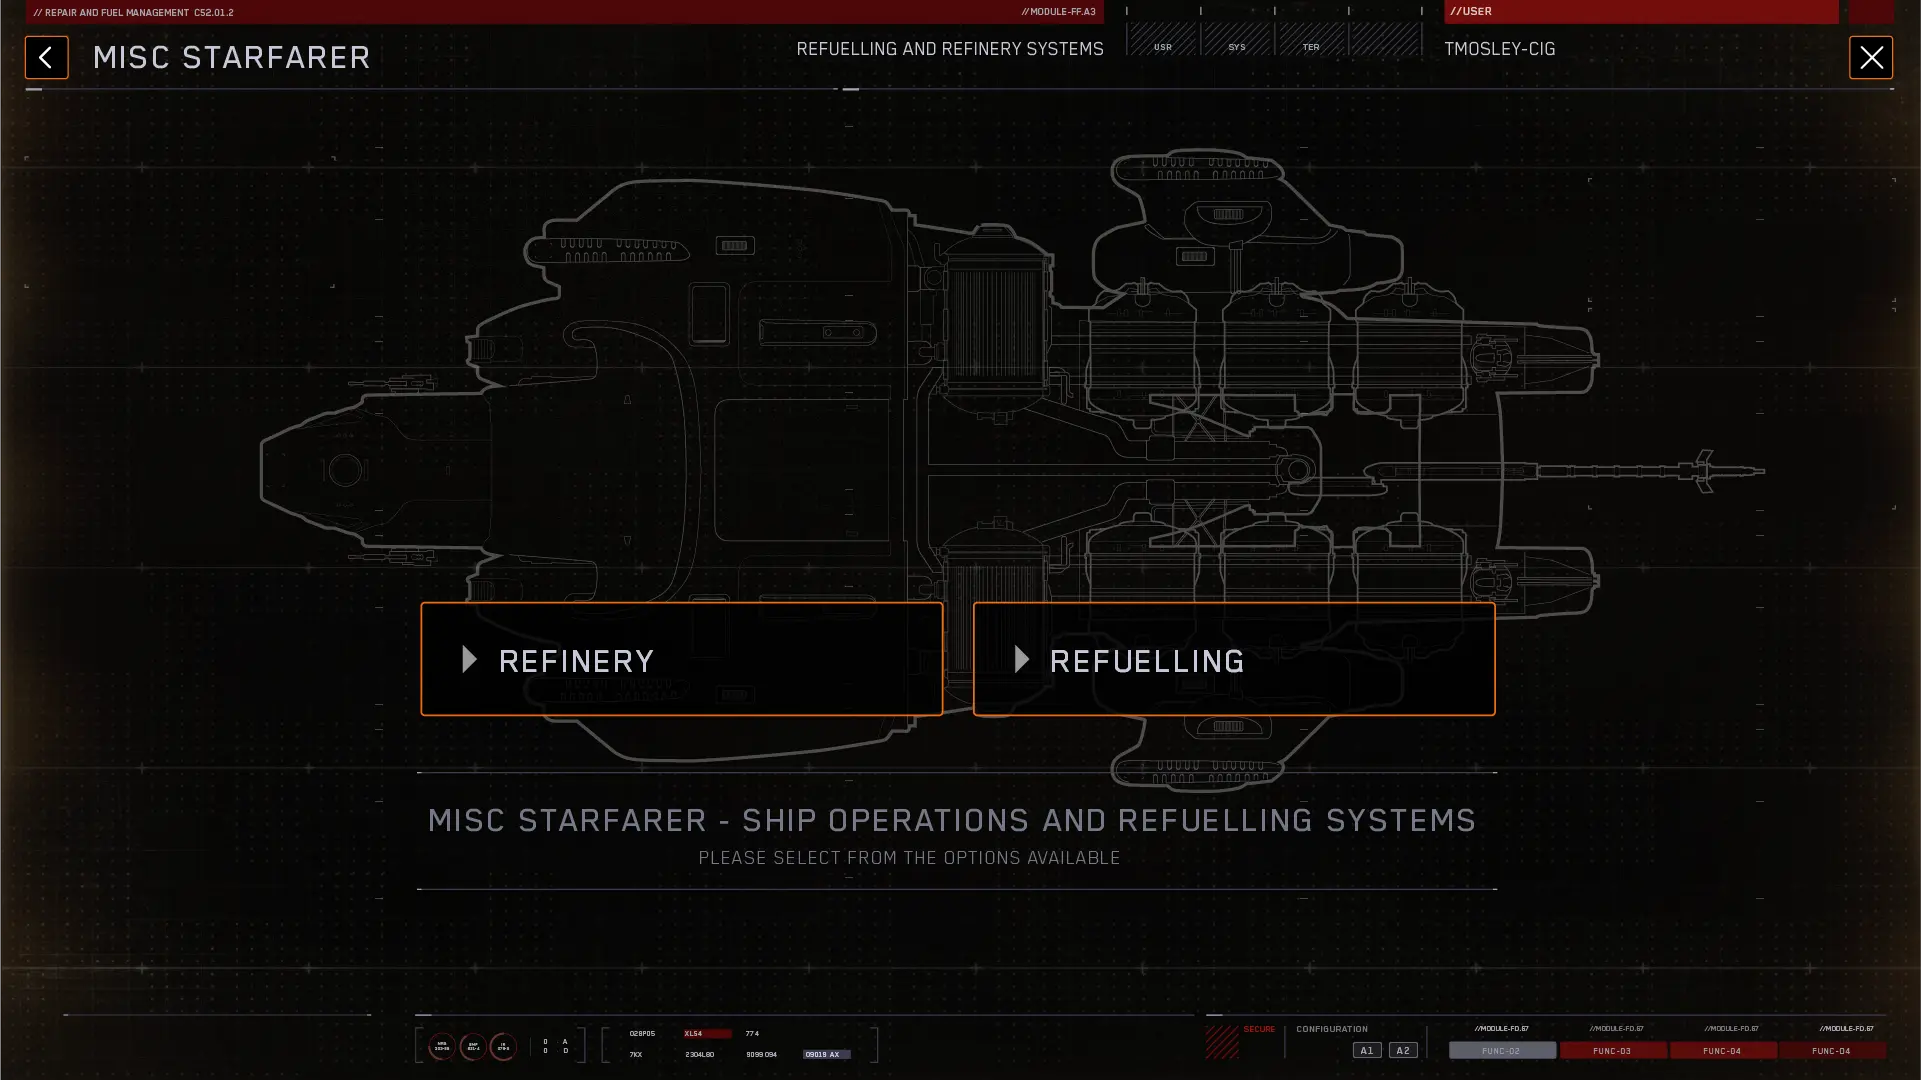The height and width of the screenshot is (1080, 1921).
Task: Click the middle circular gauge icon
Action: point(473,1046)
